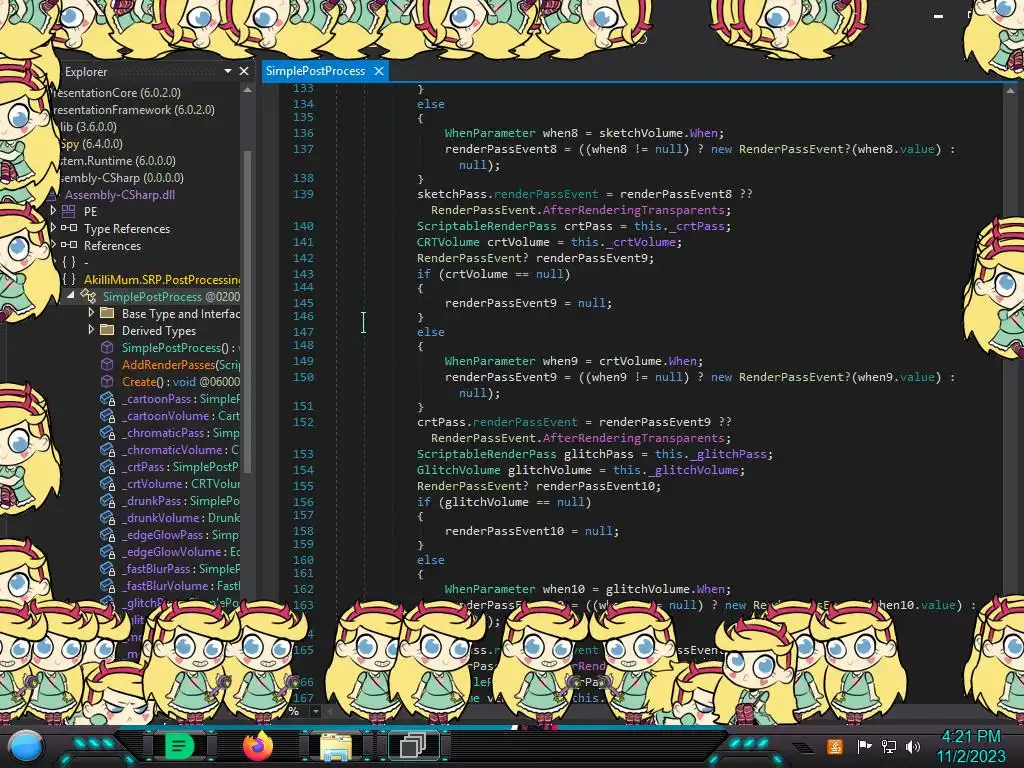
Task: Close the Assembly Explorer panel
Action: [x=244, y=71]
